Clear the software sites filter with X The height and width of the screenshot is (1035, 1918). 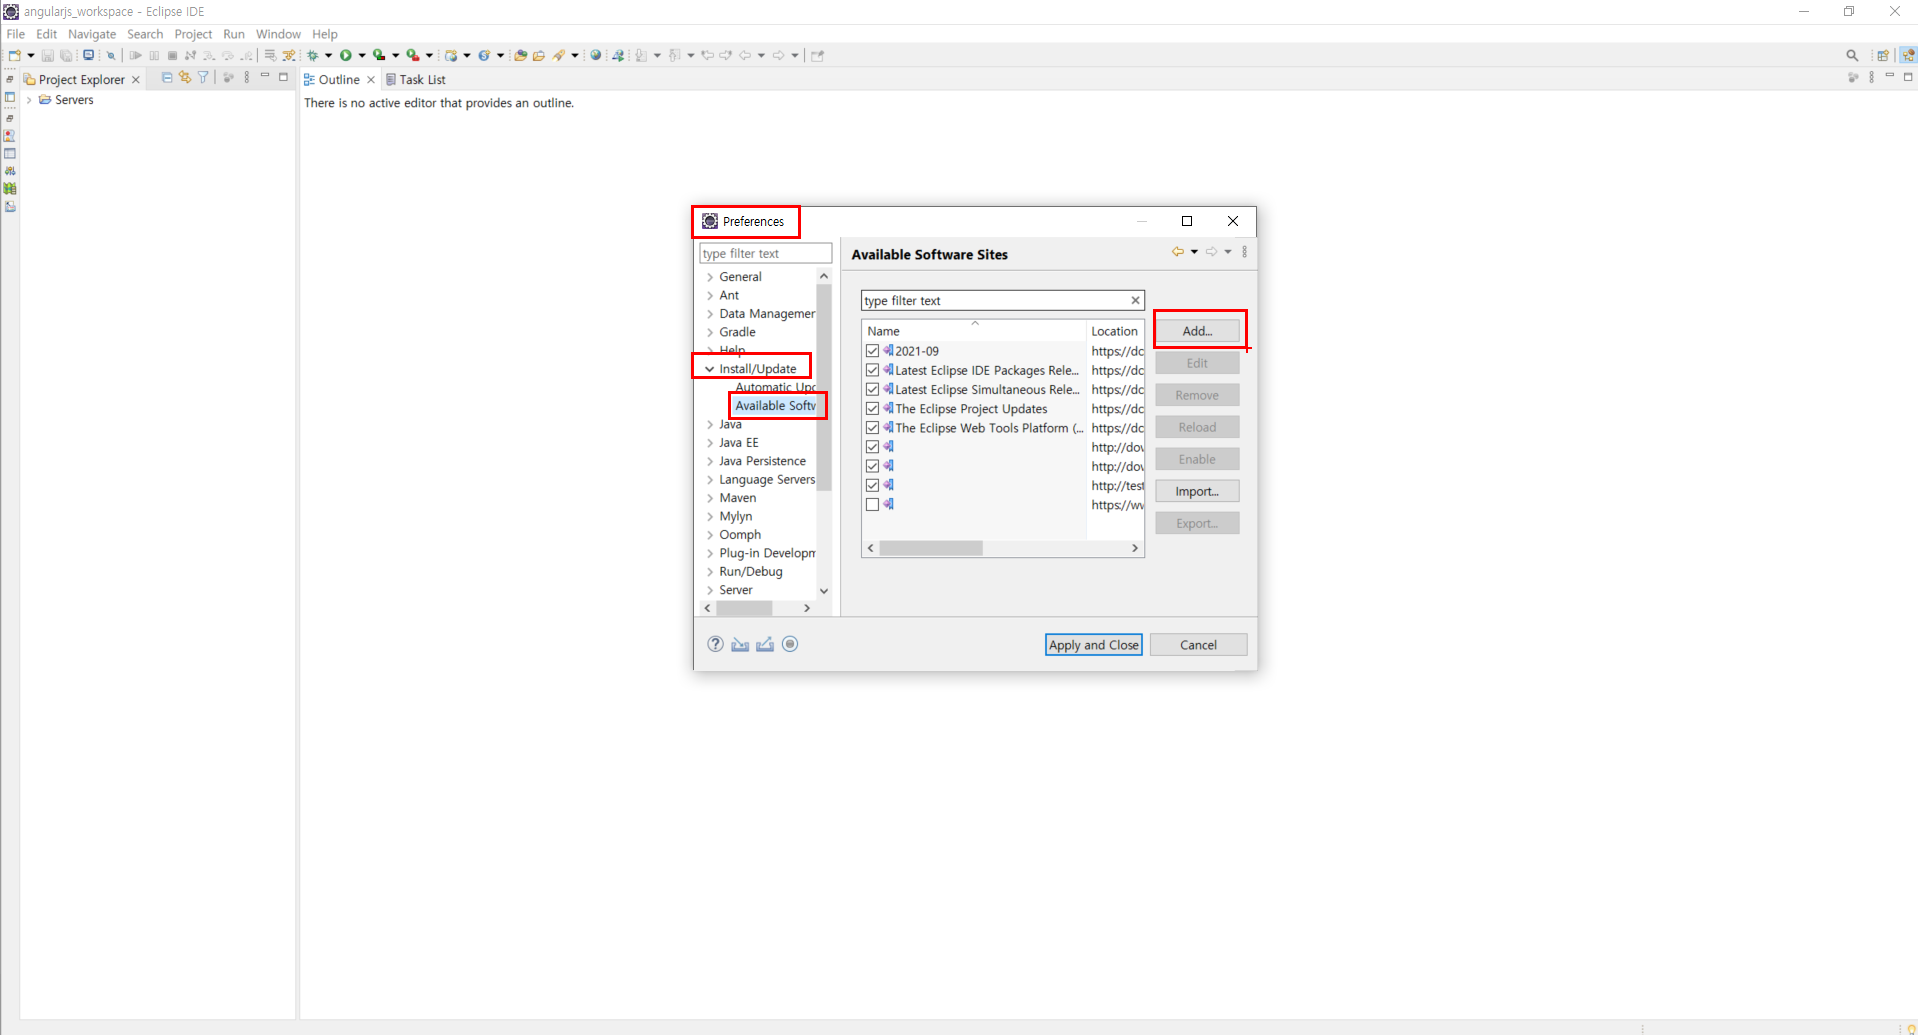point(1135,300)
